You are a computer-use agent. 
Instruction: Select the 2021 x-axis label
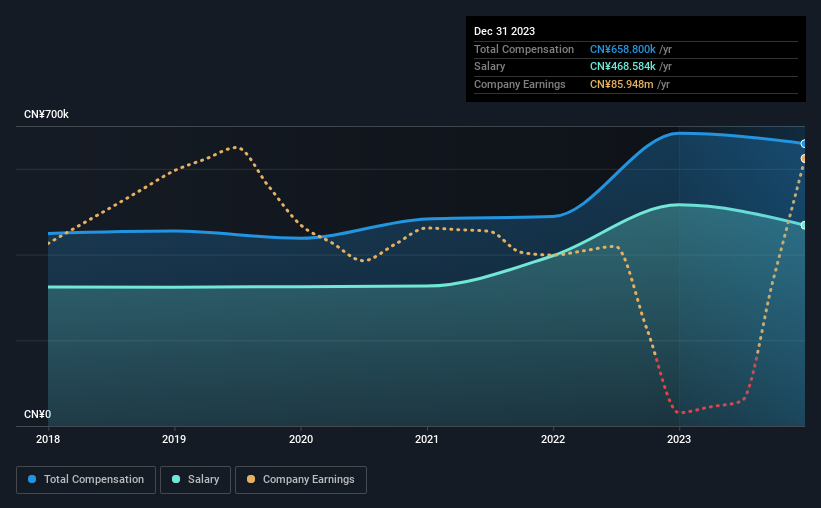click(427, 439)
